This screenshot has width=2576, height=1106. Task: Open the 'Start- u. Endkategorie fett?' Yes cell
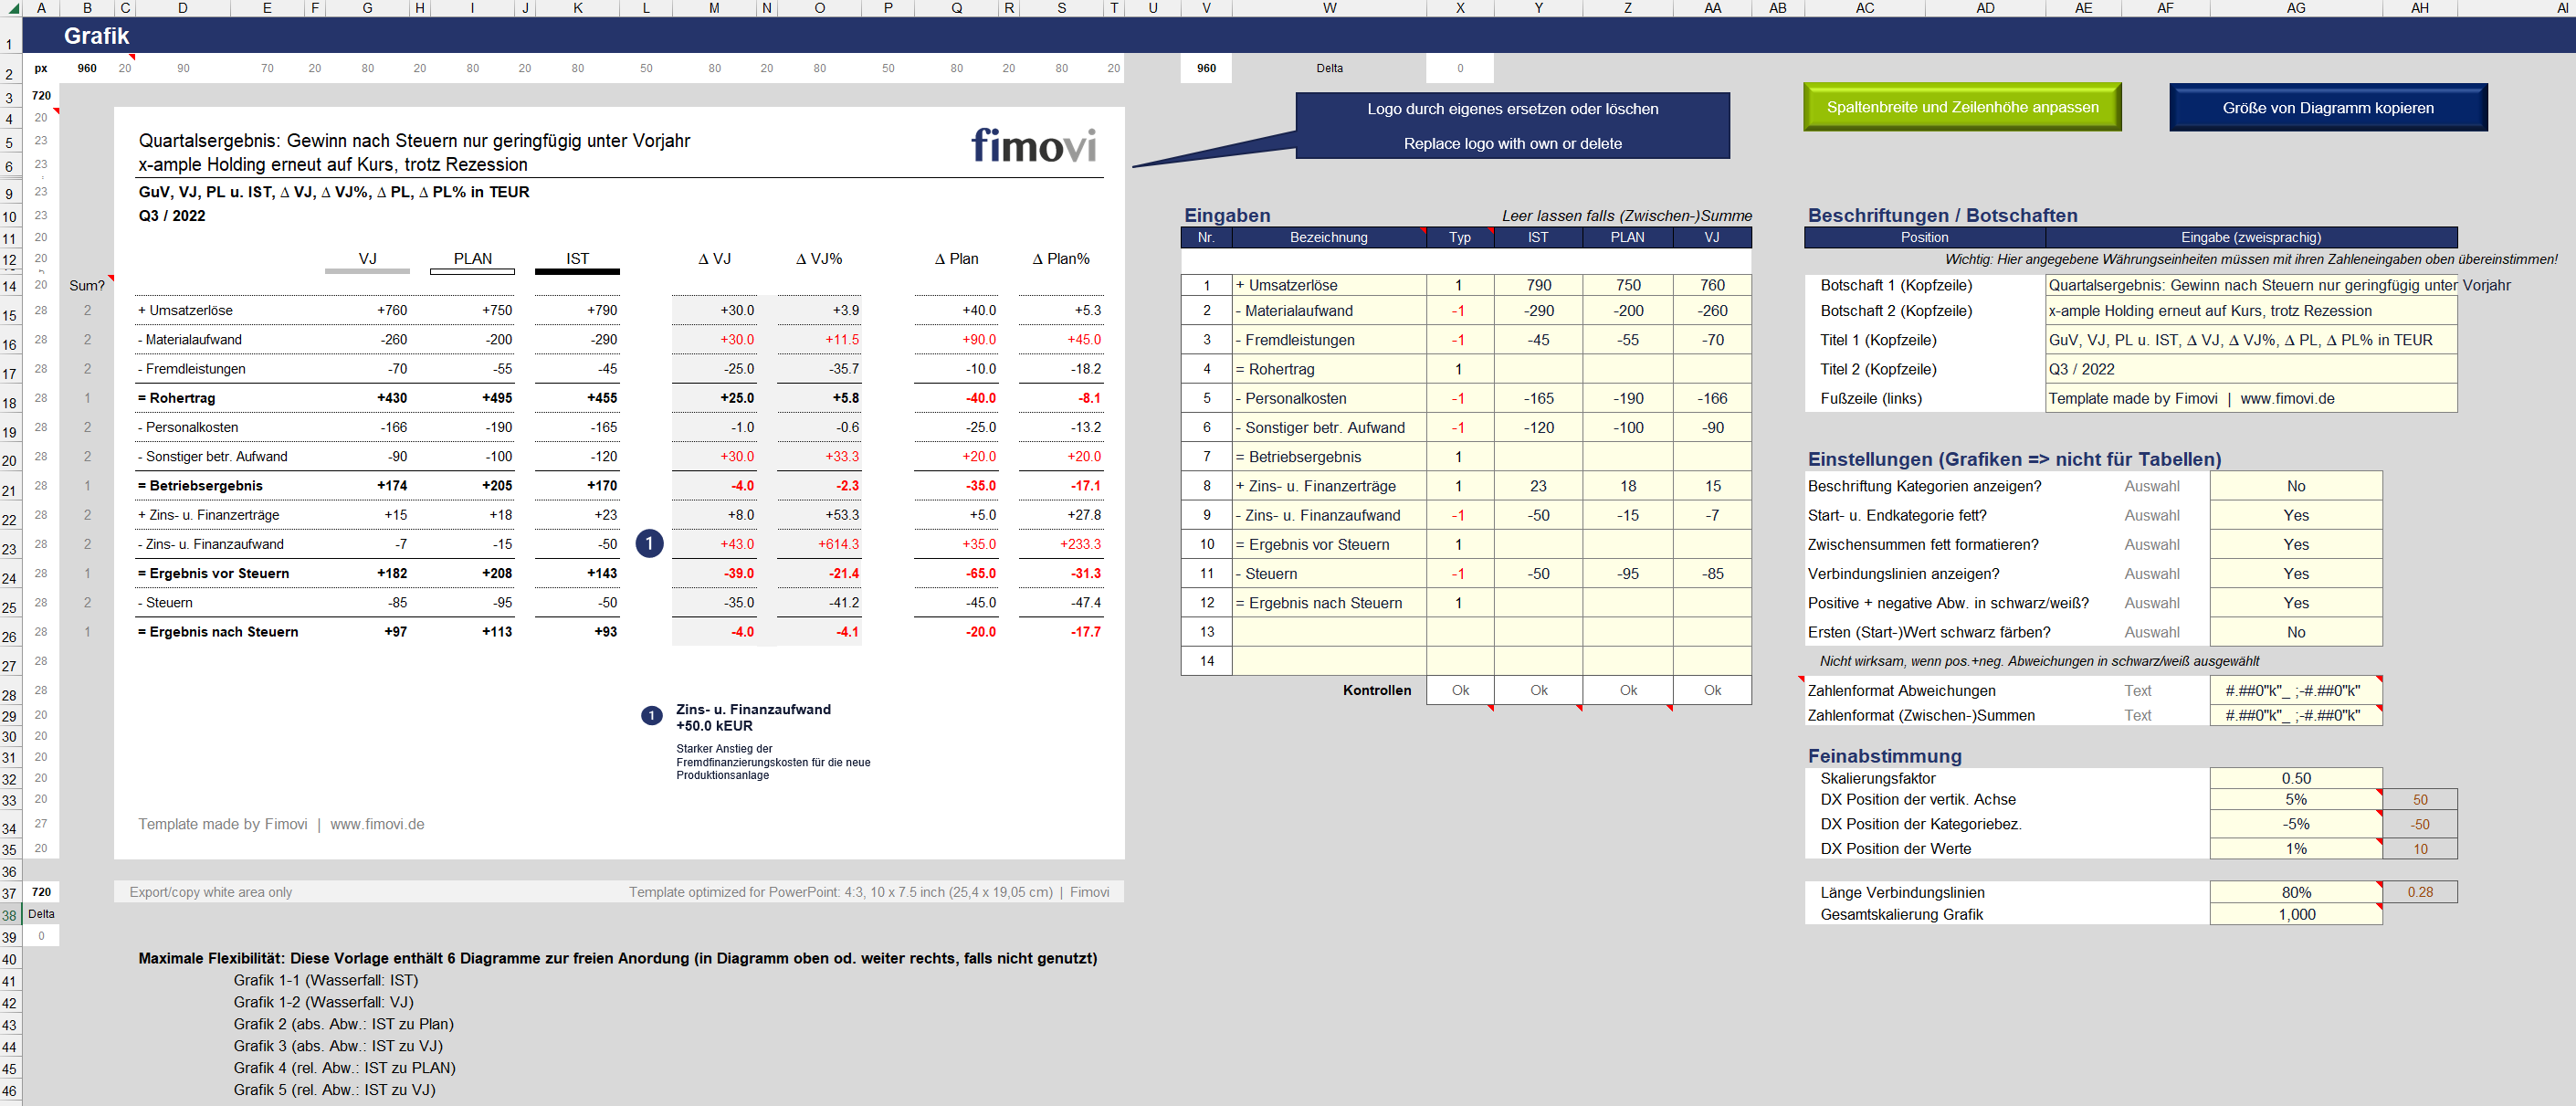coord(2296,515)
